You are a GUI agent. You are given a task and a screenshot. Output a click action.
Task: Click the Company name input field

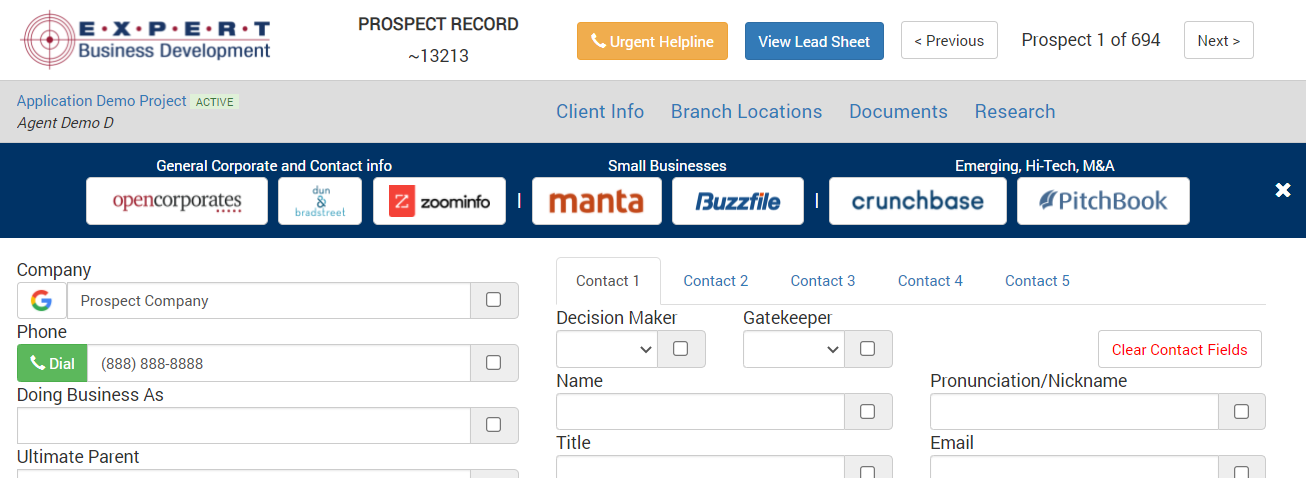269,301
